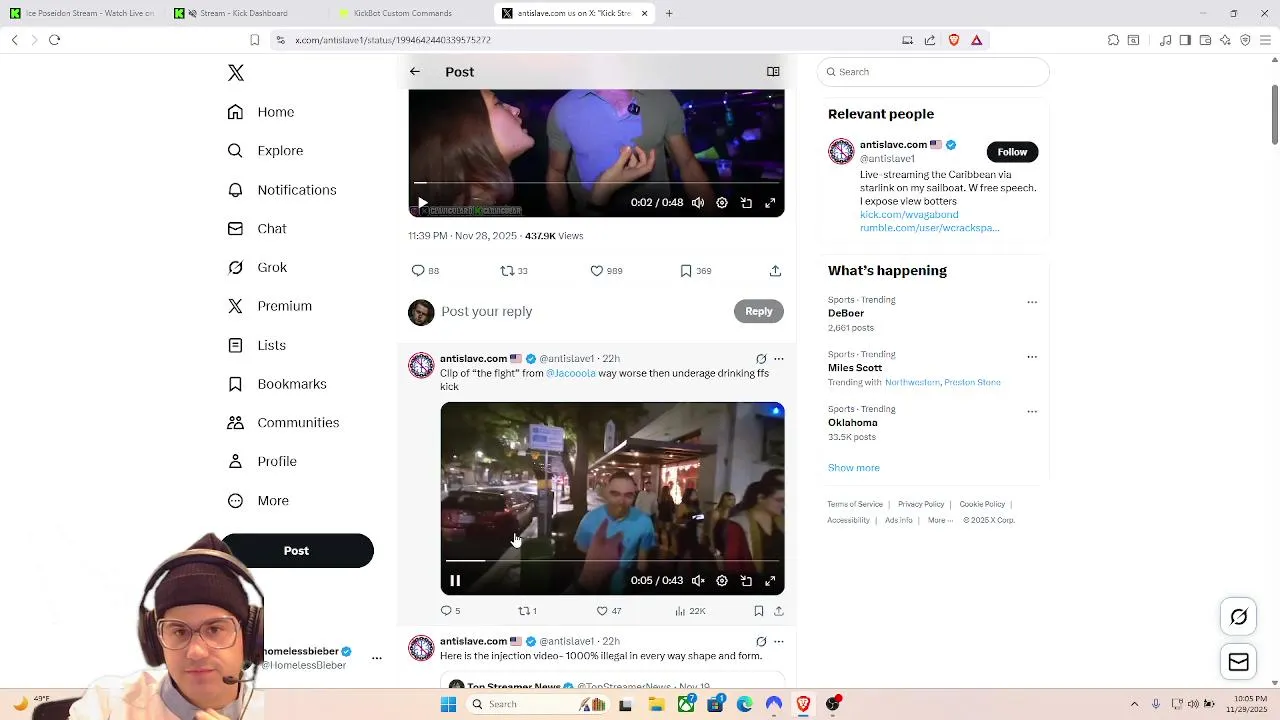
Task: Open settings gear on the fight clip video
Action: pos(722,581)
